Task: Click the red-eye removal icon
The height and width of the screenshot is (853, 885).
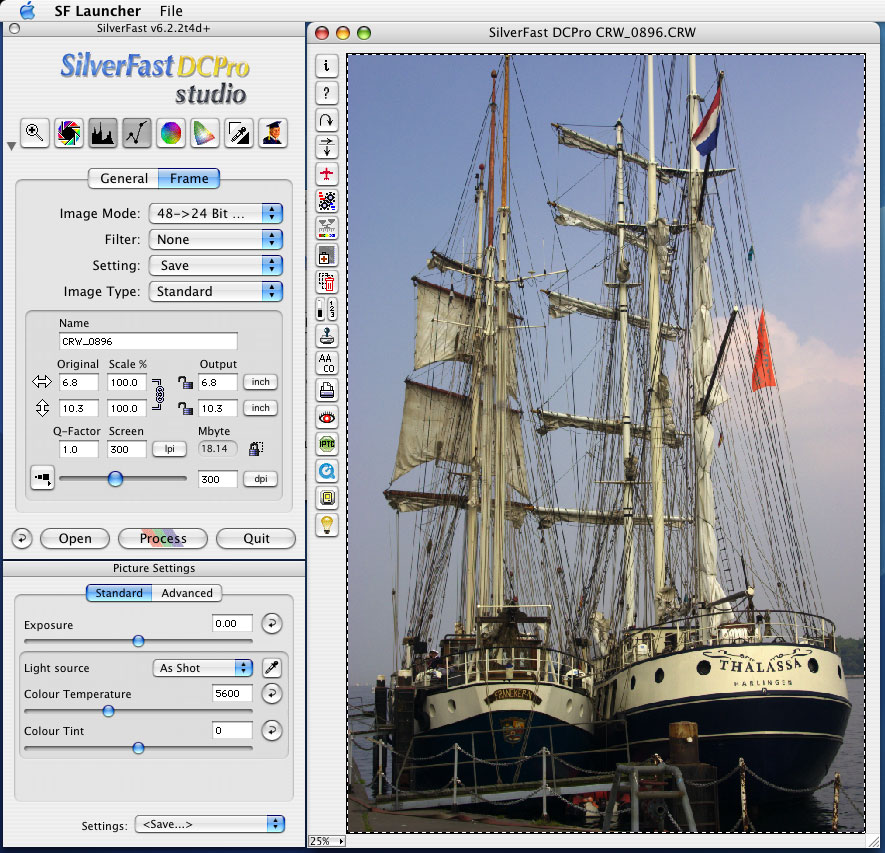Action: 327,417
